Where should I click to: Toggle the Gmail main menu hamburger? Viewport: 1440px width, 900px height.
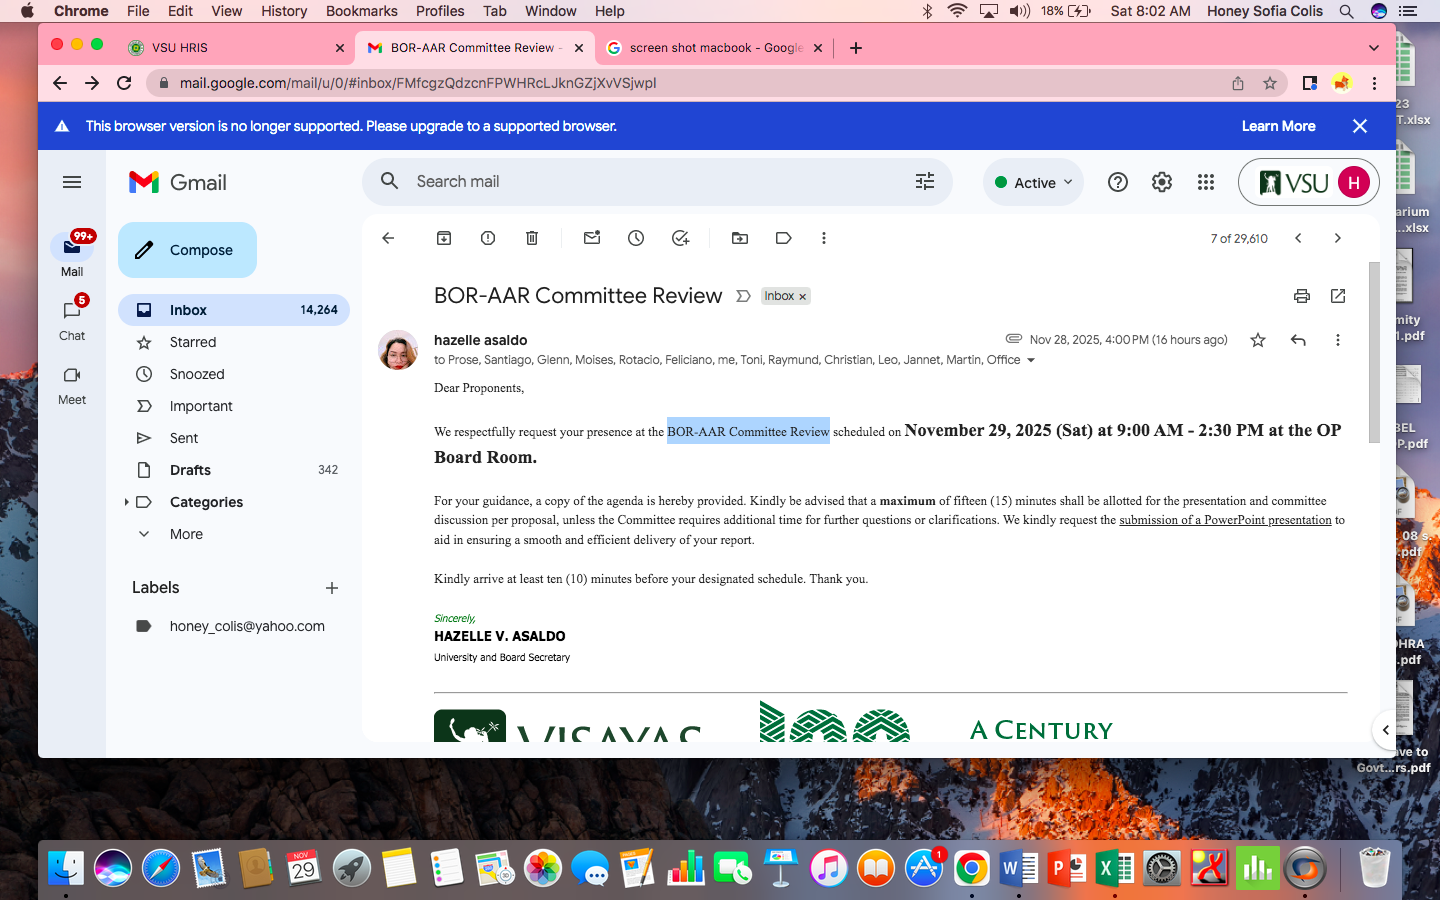(x=72, y=182)
